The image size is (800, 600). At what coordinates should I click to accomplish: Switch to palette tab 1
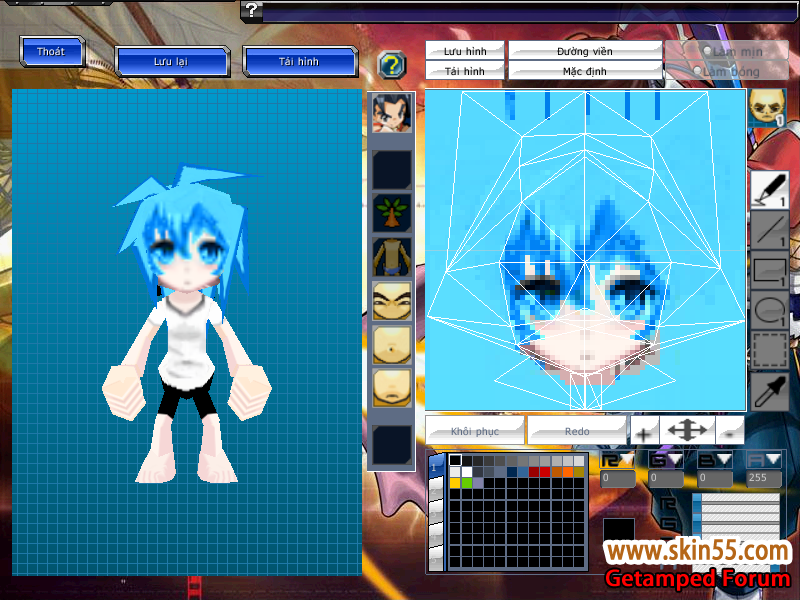pyautogui.click(x=436, y=467)
